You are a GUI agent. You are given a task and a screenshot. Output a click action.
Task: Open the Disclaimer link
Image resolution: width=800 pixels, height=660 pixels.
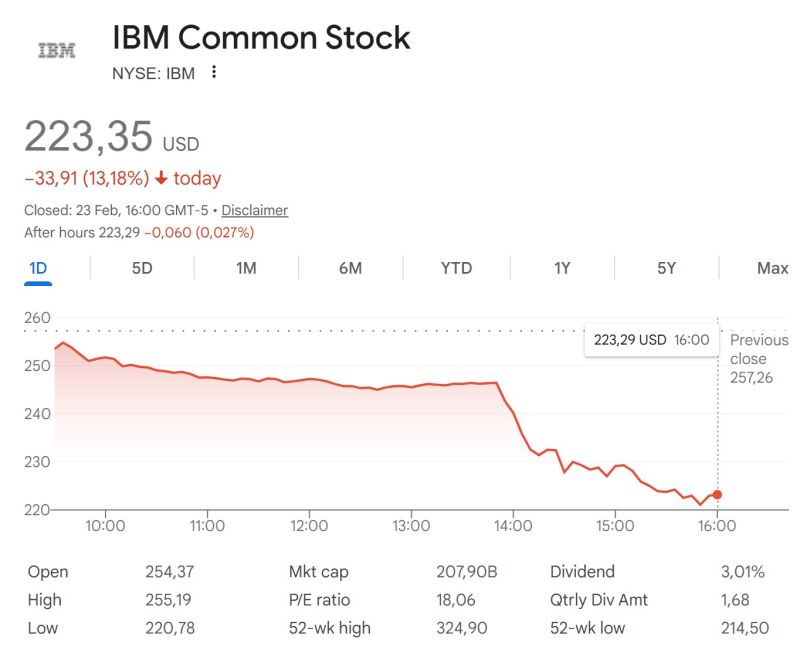253,211
